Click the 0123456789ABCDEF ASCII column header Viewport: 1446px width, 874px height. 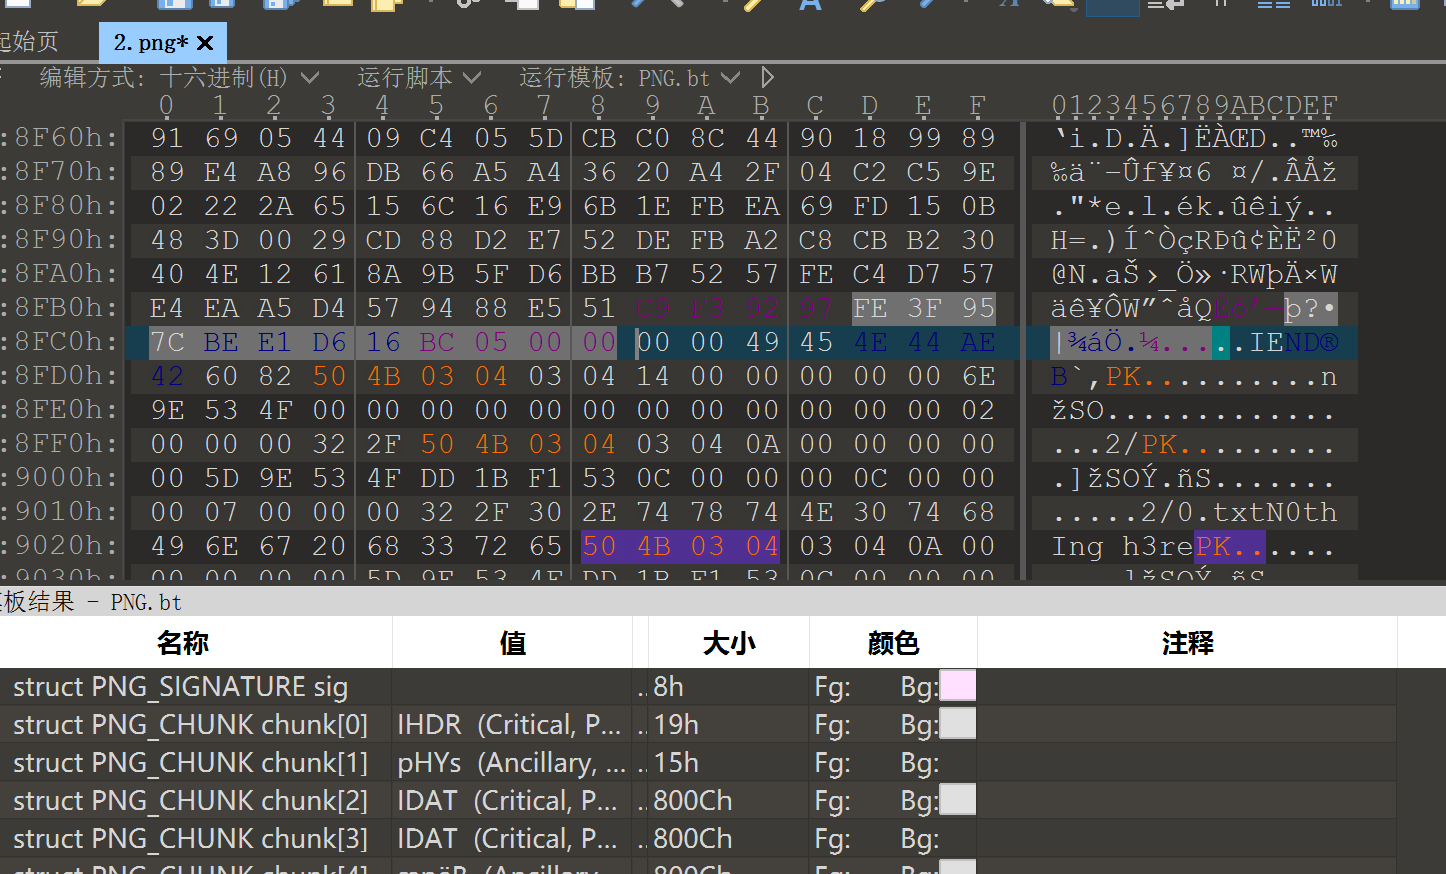tap(1195, 105)
